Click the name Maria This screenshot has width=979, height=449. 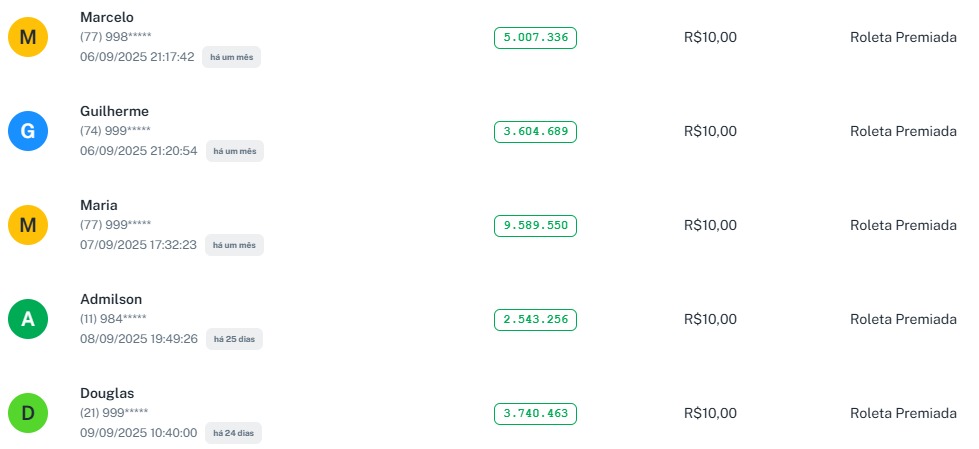pyautogui.click(x=99, y=205)
